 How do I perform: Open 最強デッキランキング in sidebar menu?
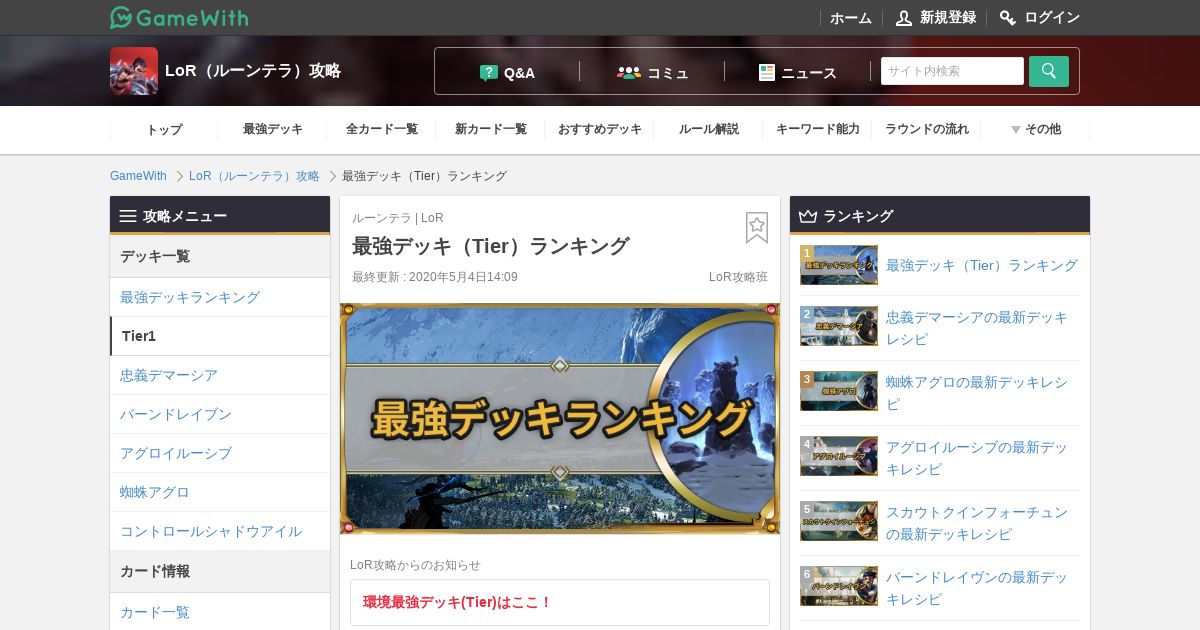pos(220,297)
